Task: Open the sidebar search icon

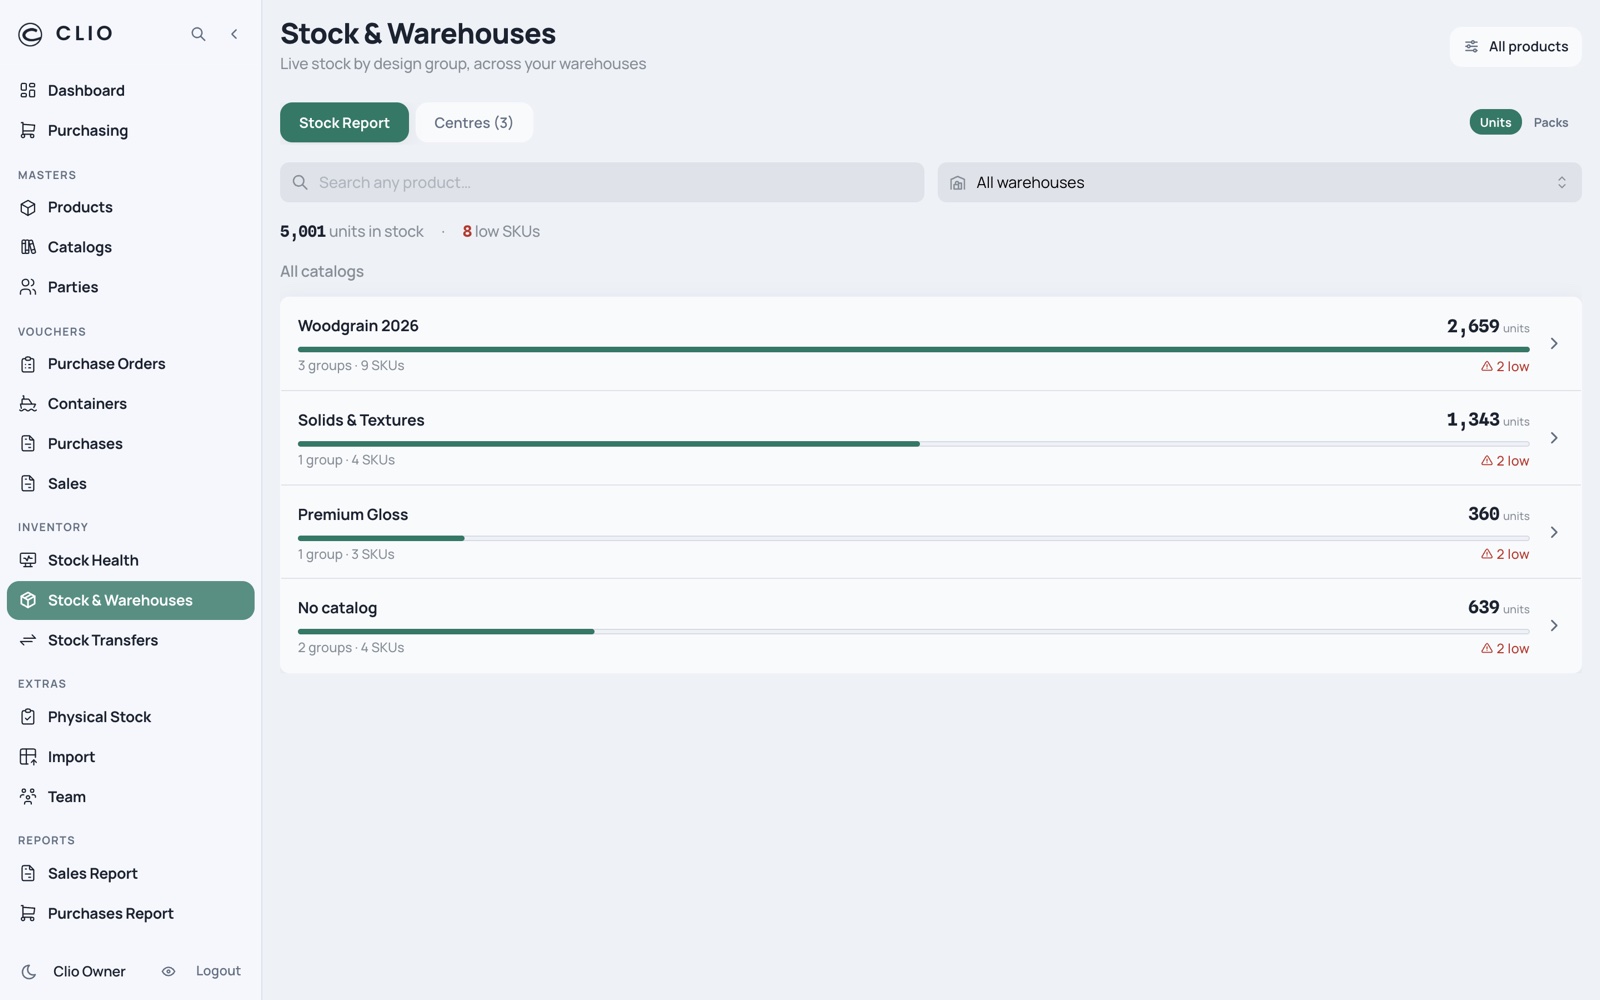Action: pyautogui.click(x=198, y=34)
